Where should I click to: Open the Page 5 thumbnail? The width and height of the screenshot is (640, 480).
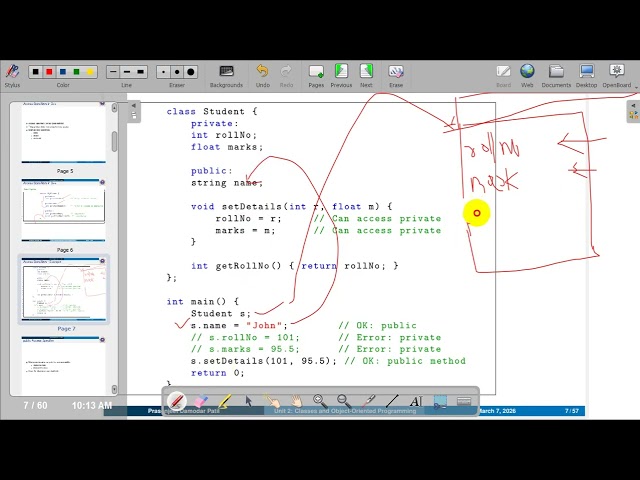click(63, 133)
